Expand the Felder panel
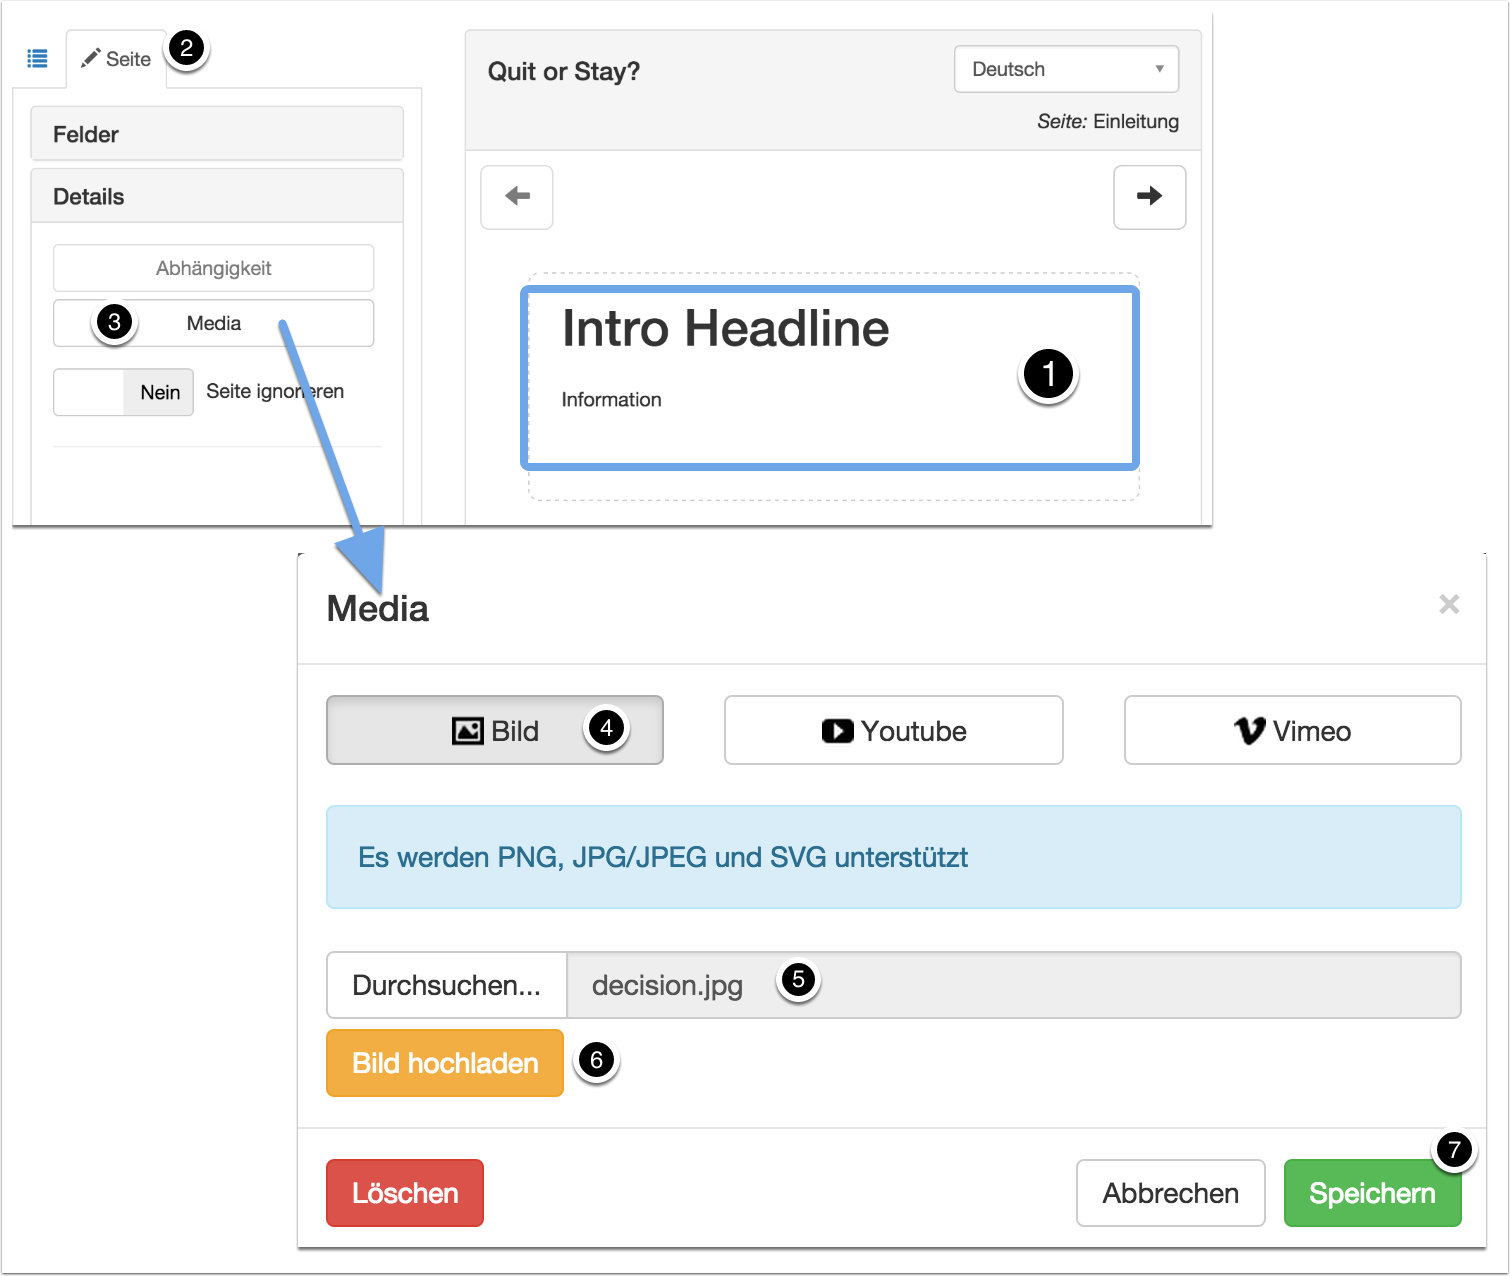Viewport: 1510px width, 1276px height. (x=217, y=134)
